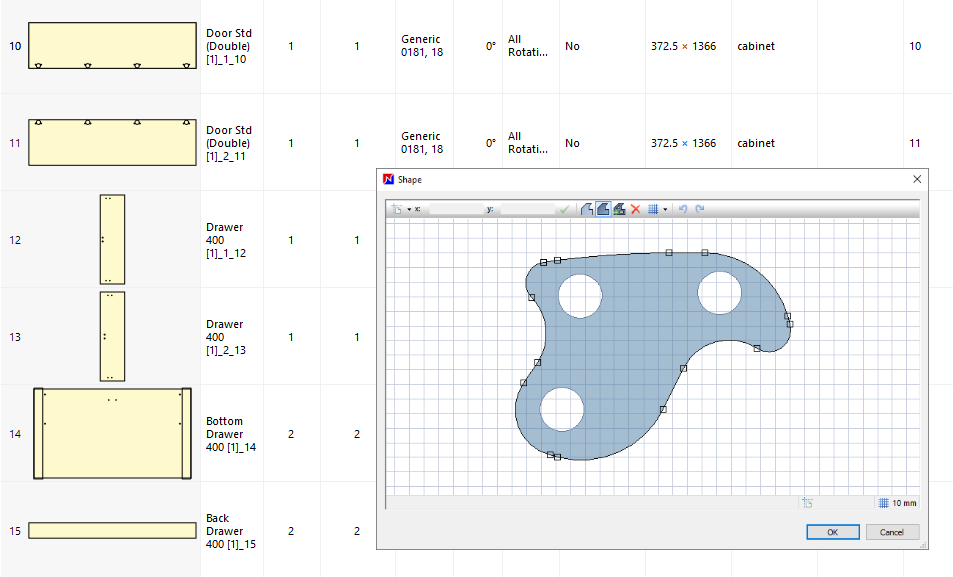Toggle the grid icon in Shape toolbar
Image resolution: width=953 pixels, height=577 pixels.
(x=653, y=209)
